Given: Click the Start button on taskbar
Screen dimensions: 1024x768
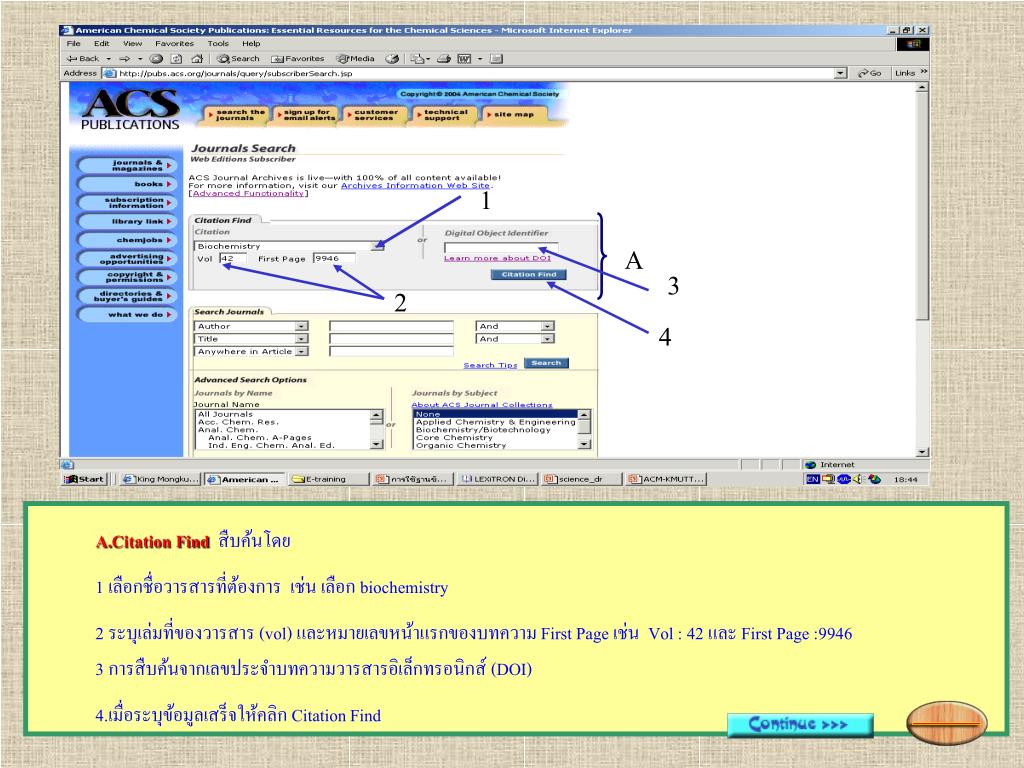Looking at the screenshot, I should pyautogui.click(x=84, y=479).
